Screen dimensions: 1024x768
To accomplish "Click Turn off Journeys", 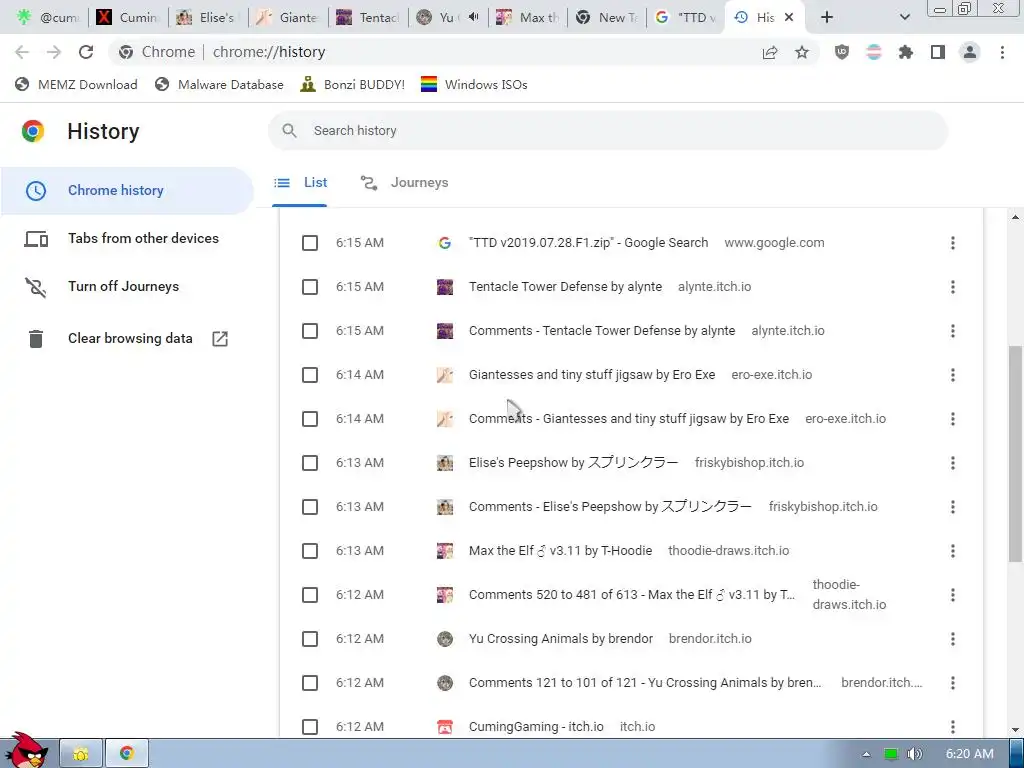I will tap(127, 286).
